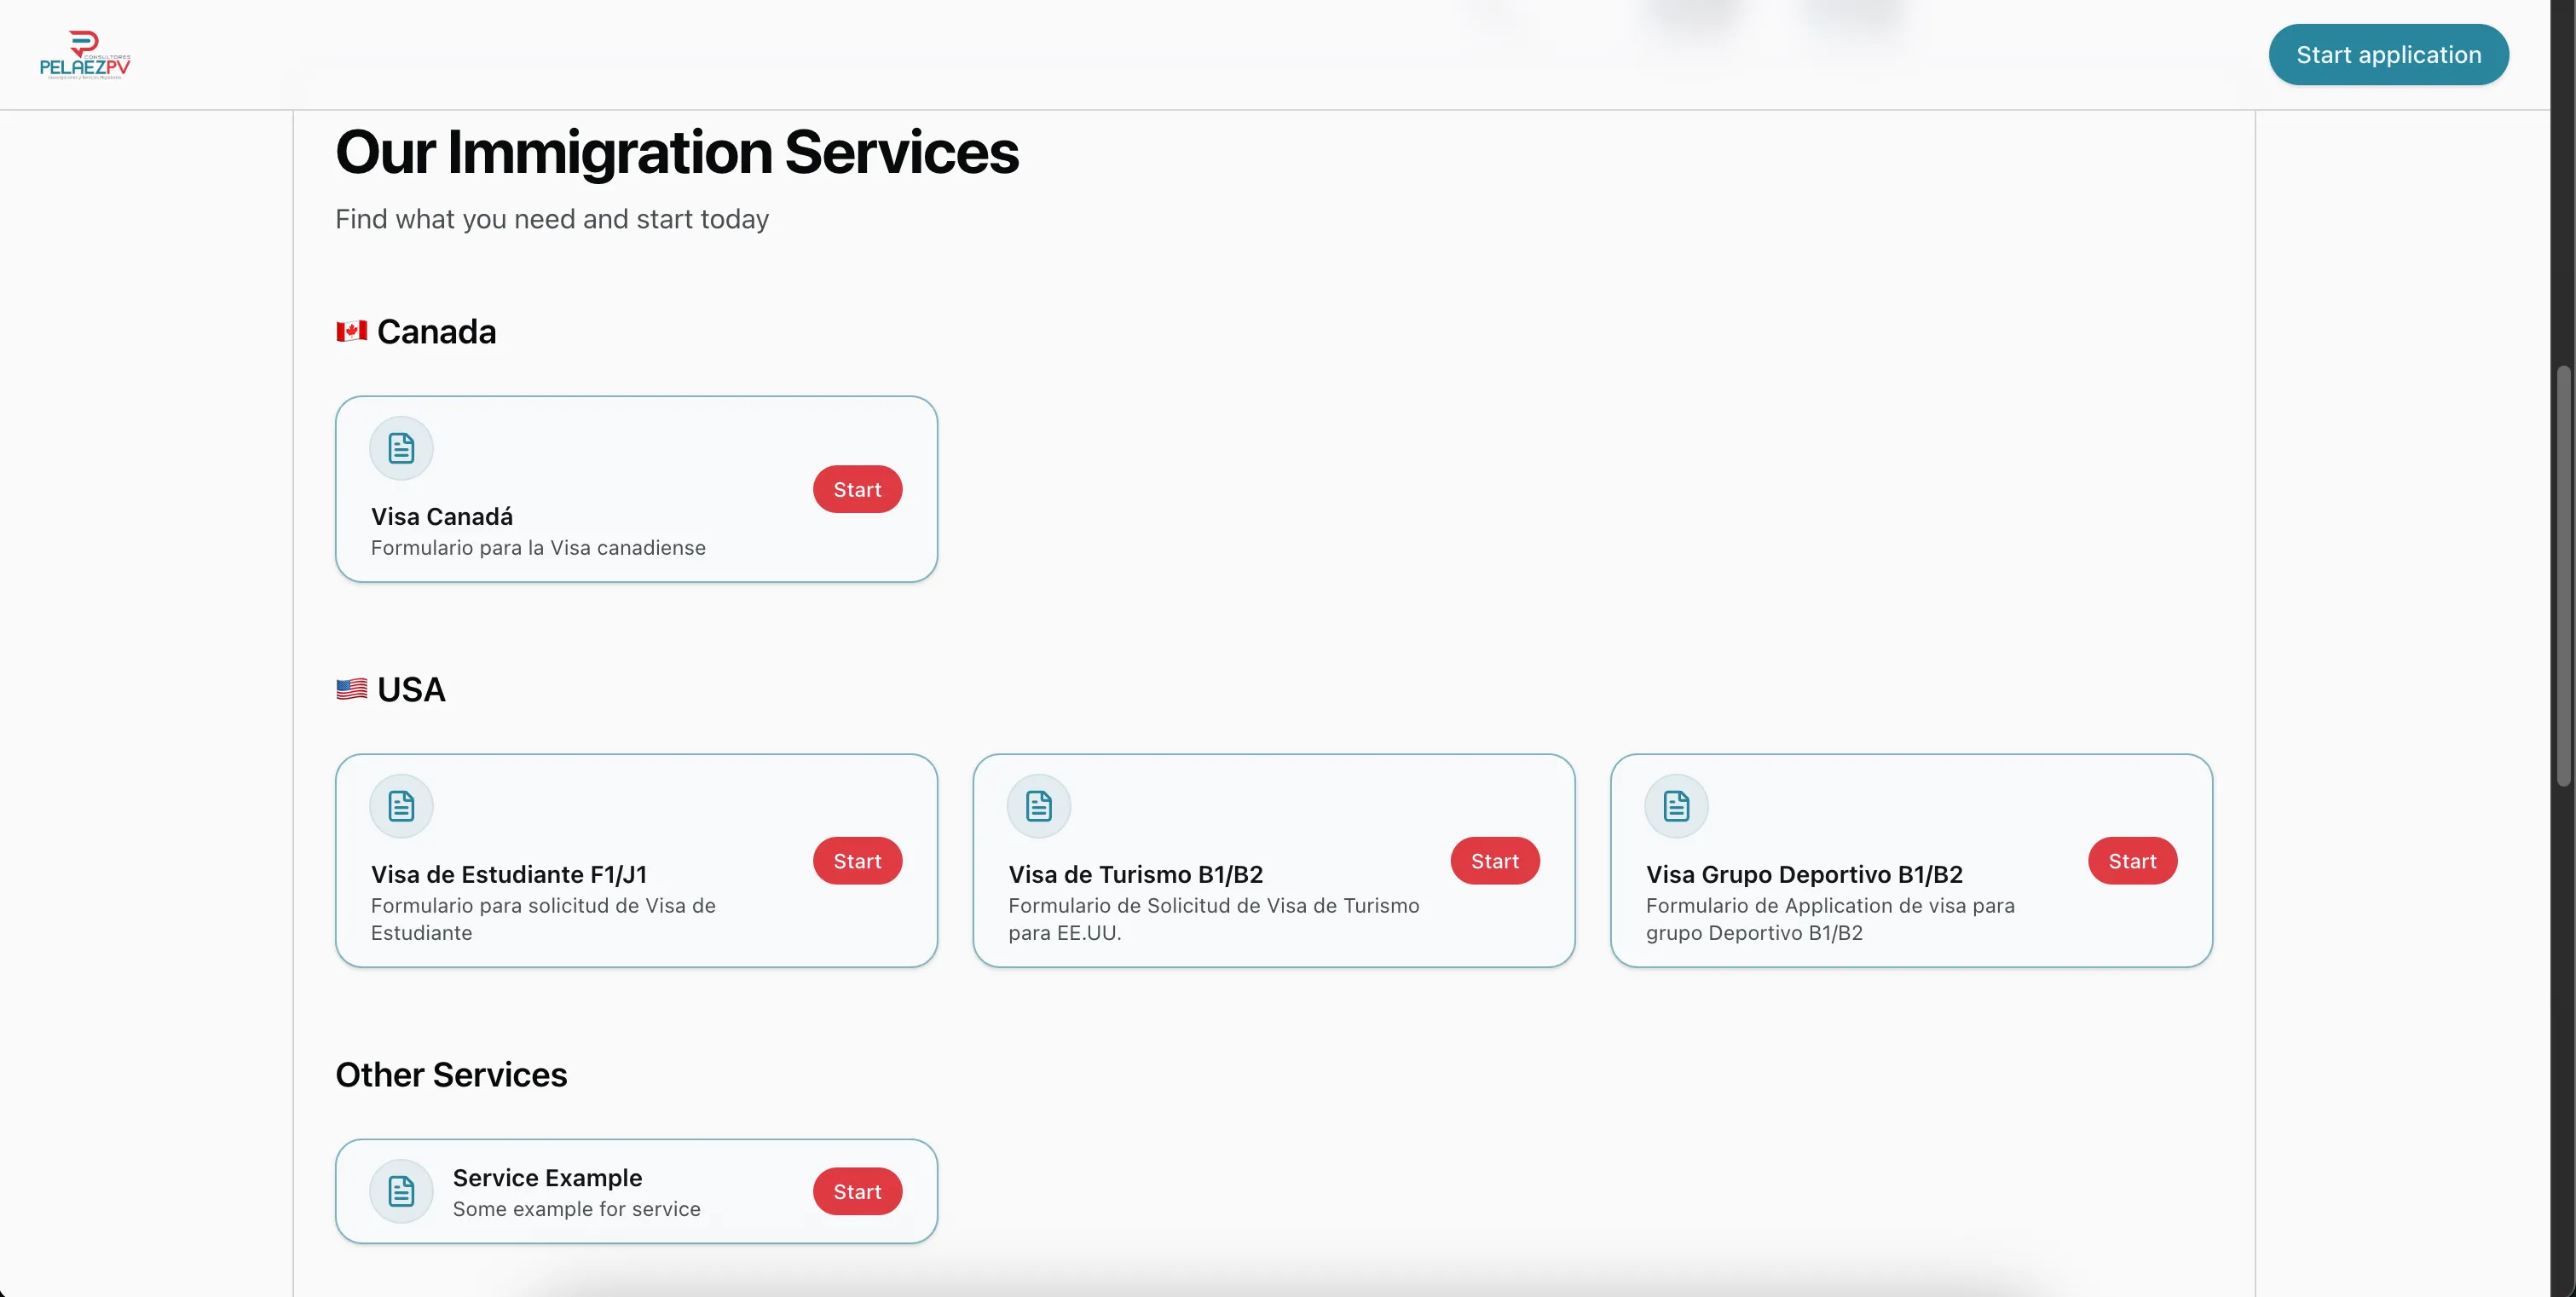Viewport: 2576px width, 1297px height.
Task: Click the document icon on Service Example card
Action: point(400,1190)
